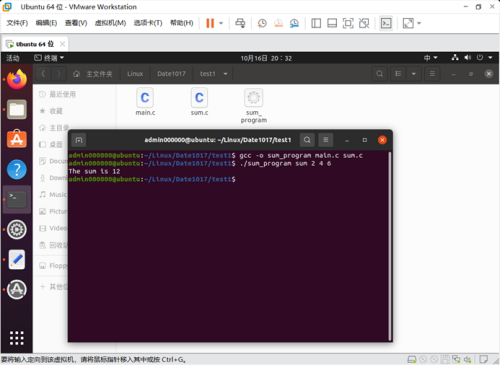Go to Date1017 in the path bar

point(171,74)
